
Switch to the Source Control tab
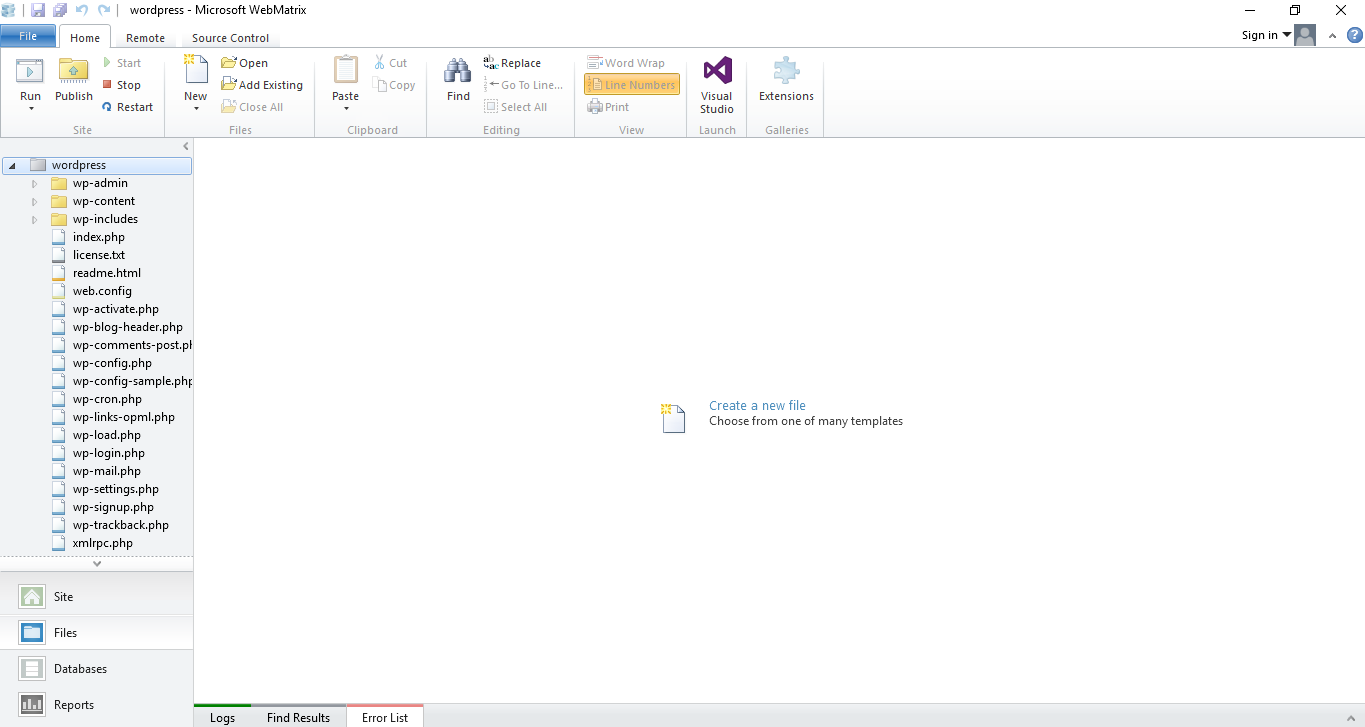tap(230, 38)
